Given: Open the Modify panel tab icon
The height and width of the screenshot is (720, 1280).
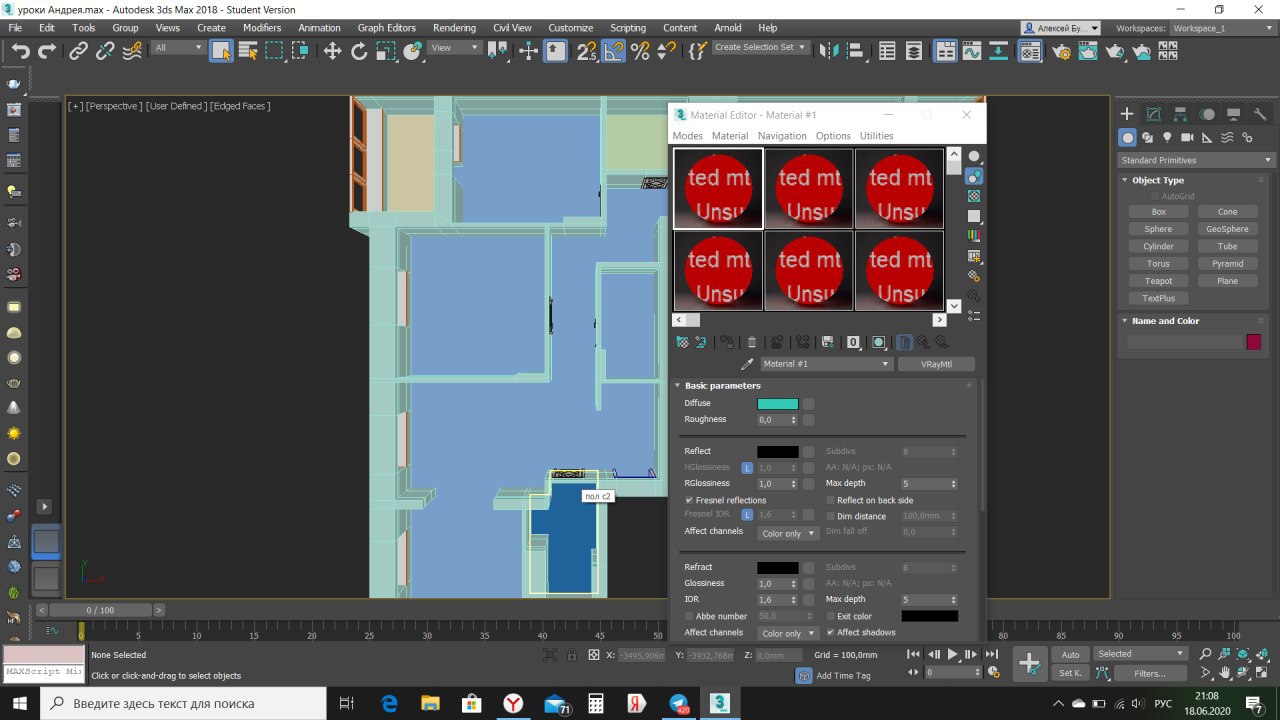Looking at the screenshot, I should coord(1154,114).
